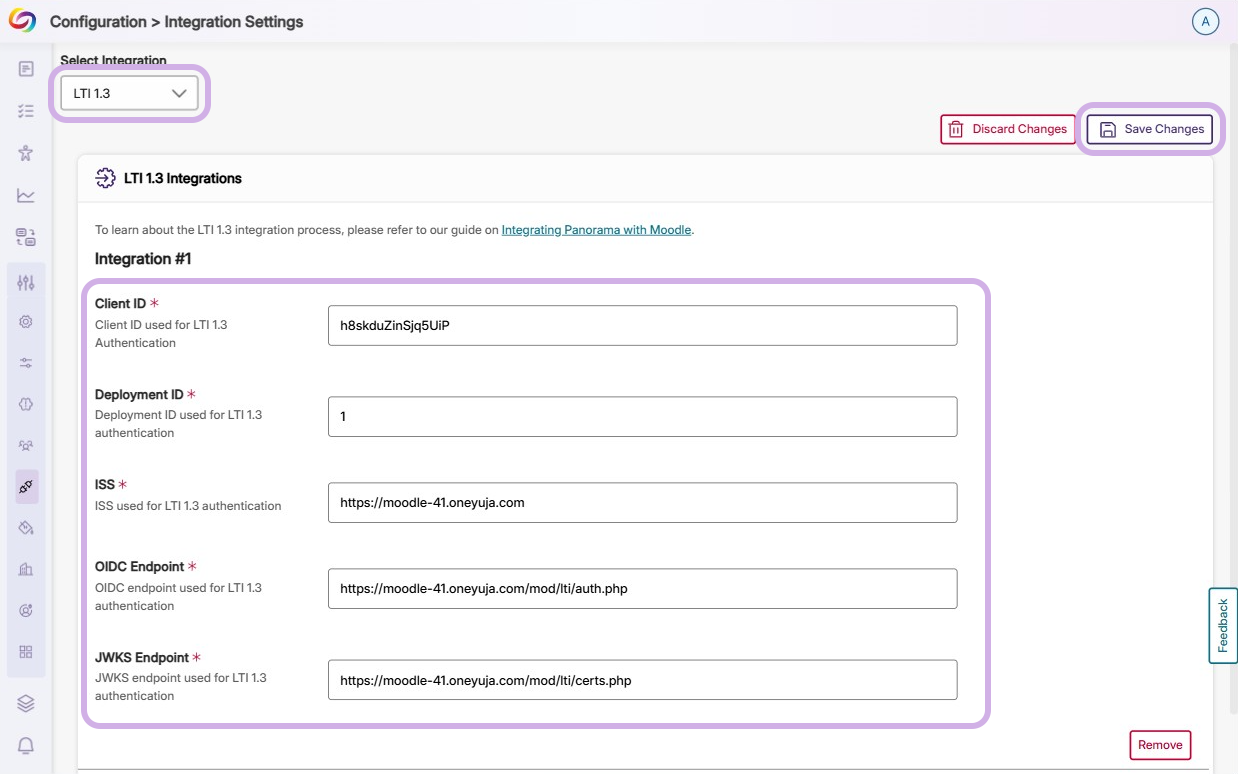Screen dimensions: 1238x774
Task: Click the 'Client ID' field label
Action: click(x=121, y=304)
